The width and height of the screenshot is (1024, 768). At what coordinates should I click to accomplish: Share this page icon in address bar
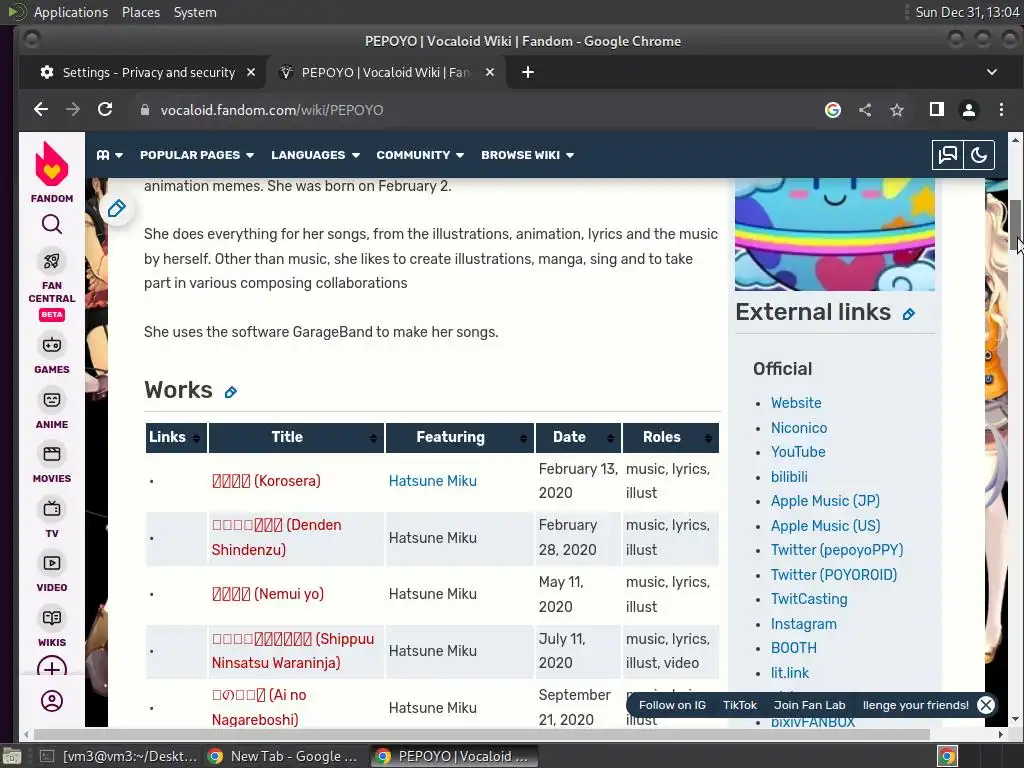865,110
